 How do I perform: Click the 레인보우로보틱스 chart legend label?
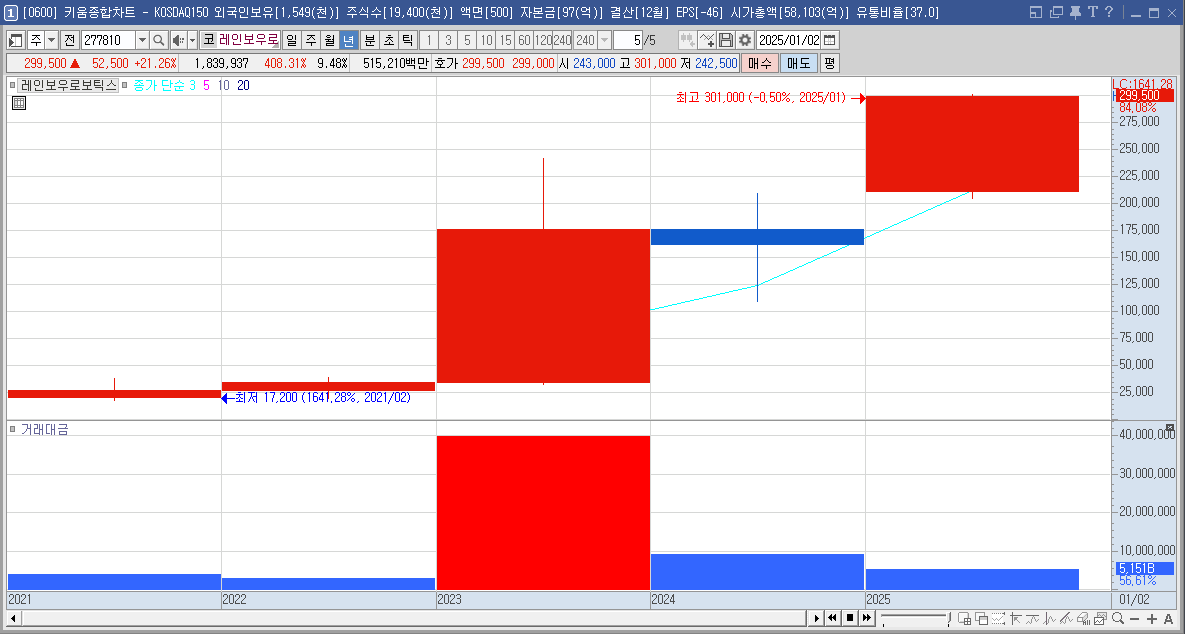point(69,85)
